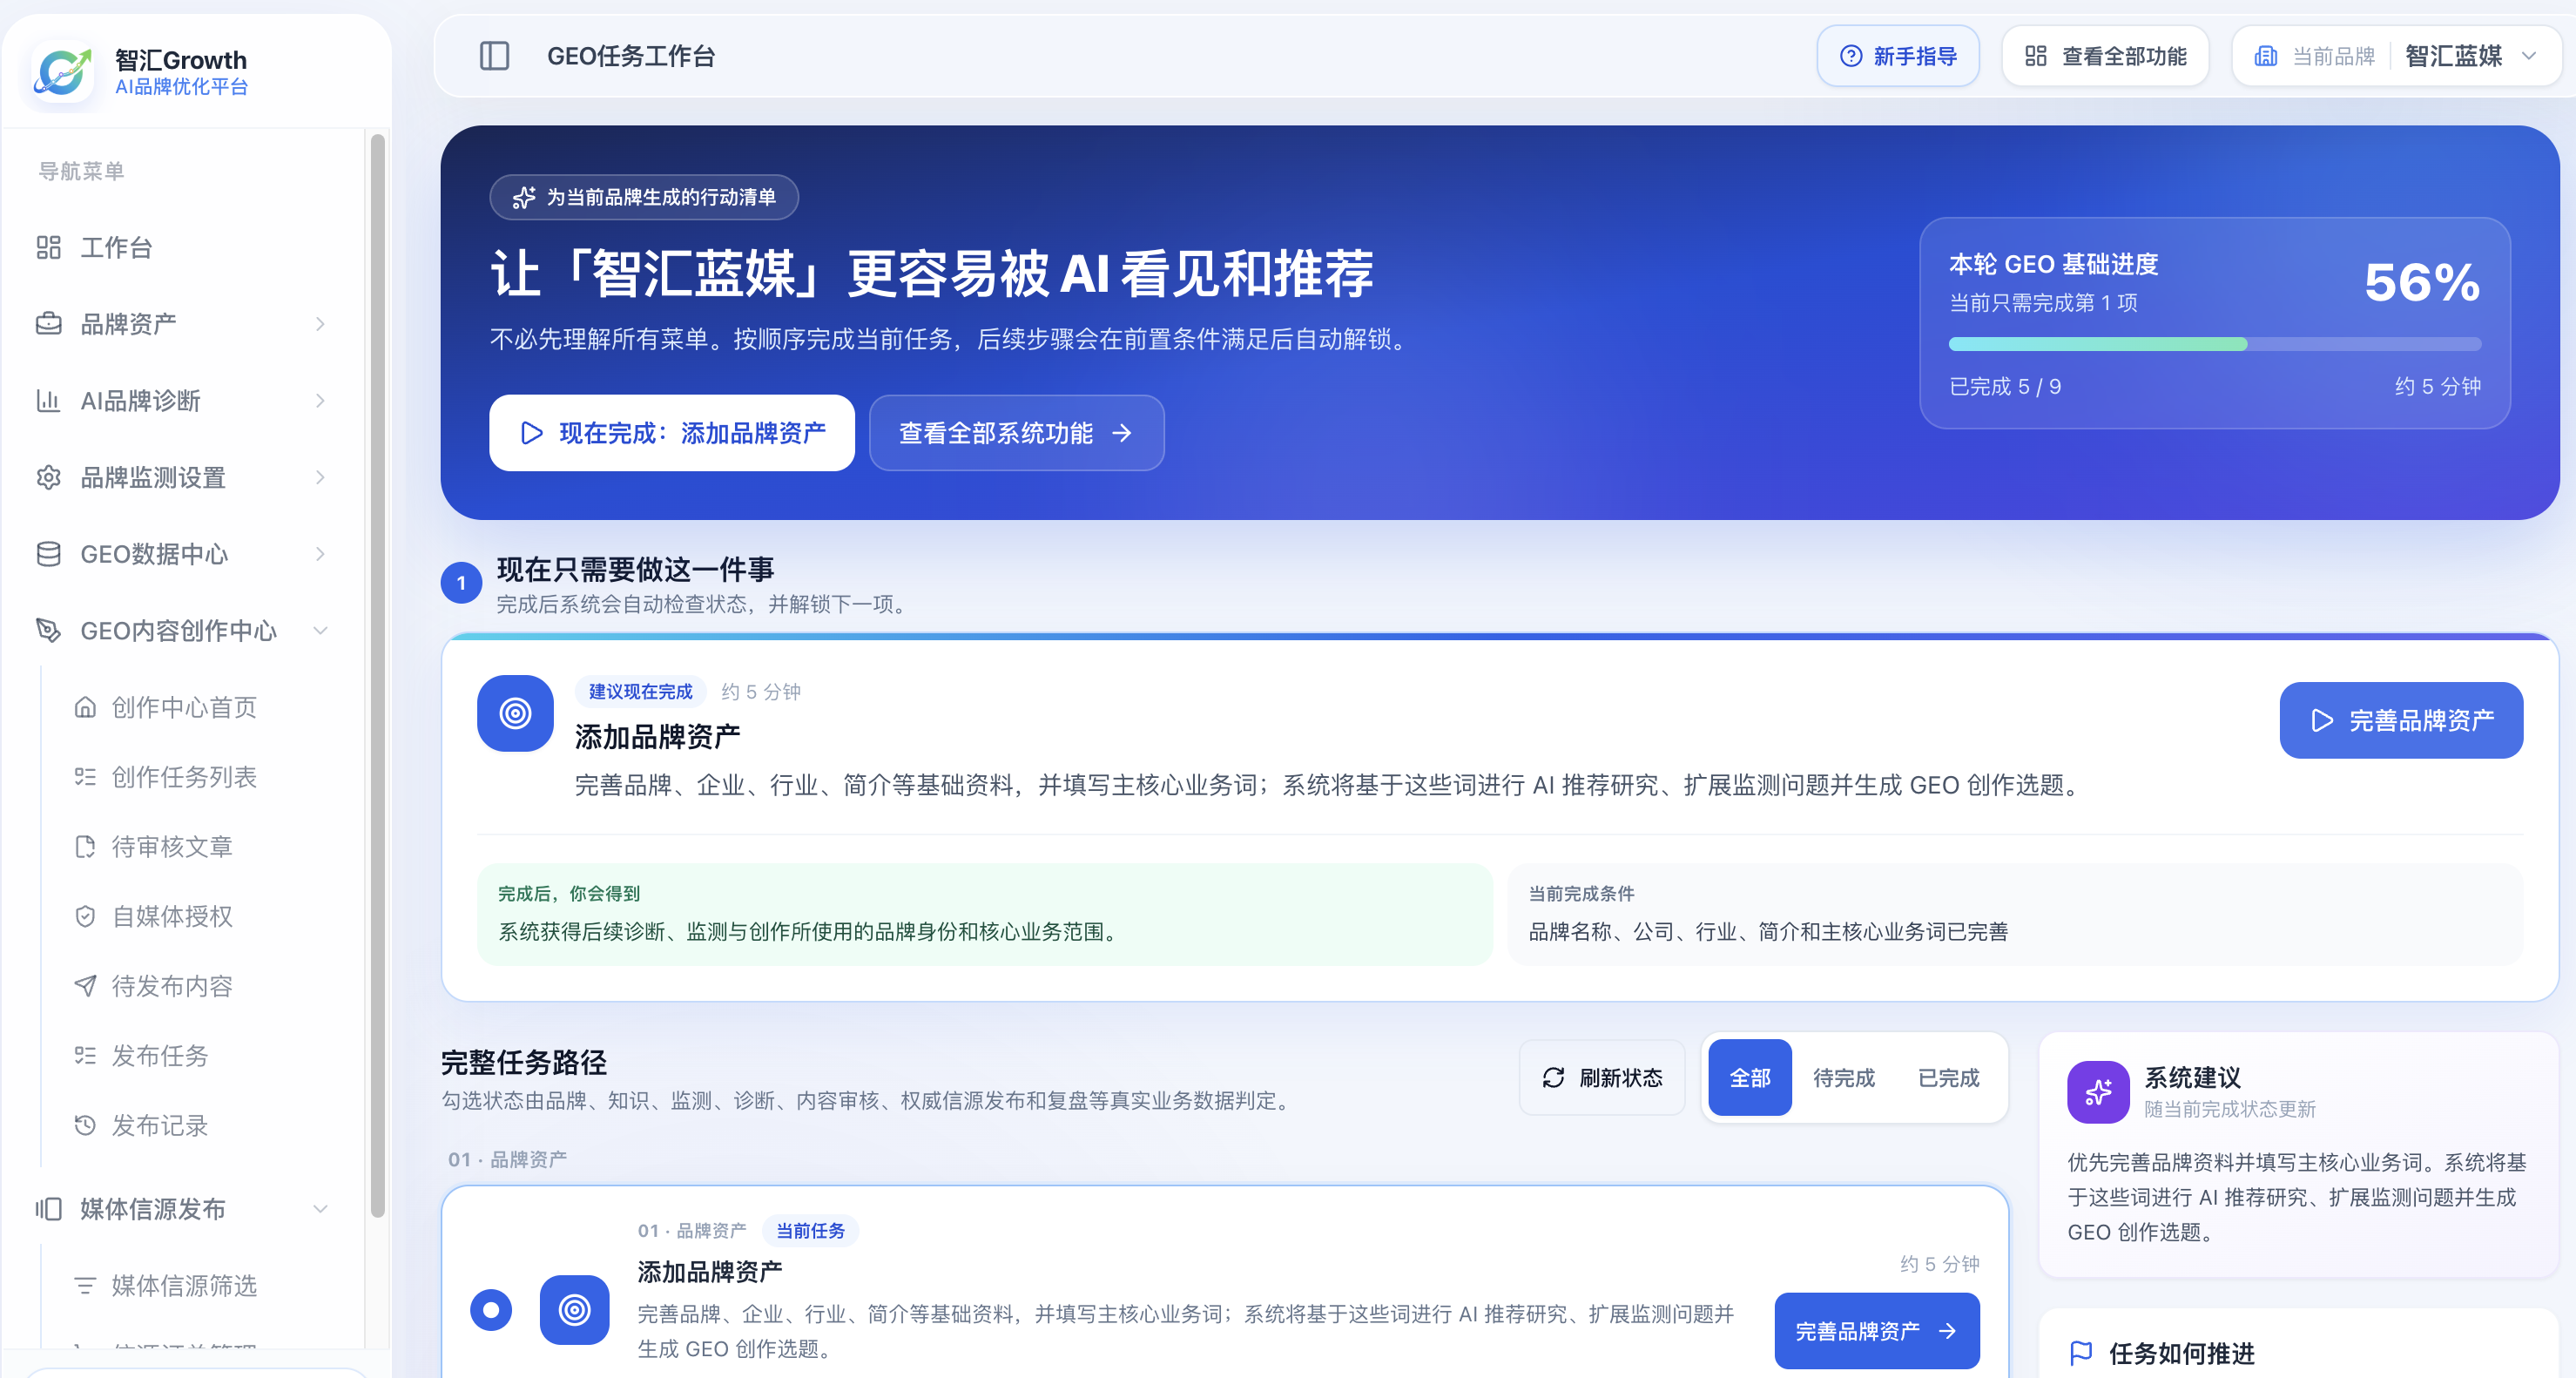Click the large 完善品牌资产 play button
The width and height of the screenshot is (2576, 1378).
point(2401,720)
